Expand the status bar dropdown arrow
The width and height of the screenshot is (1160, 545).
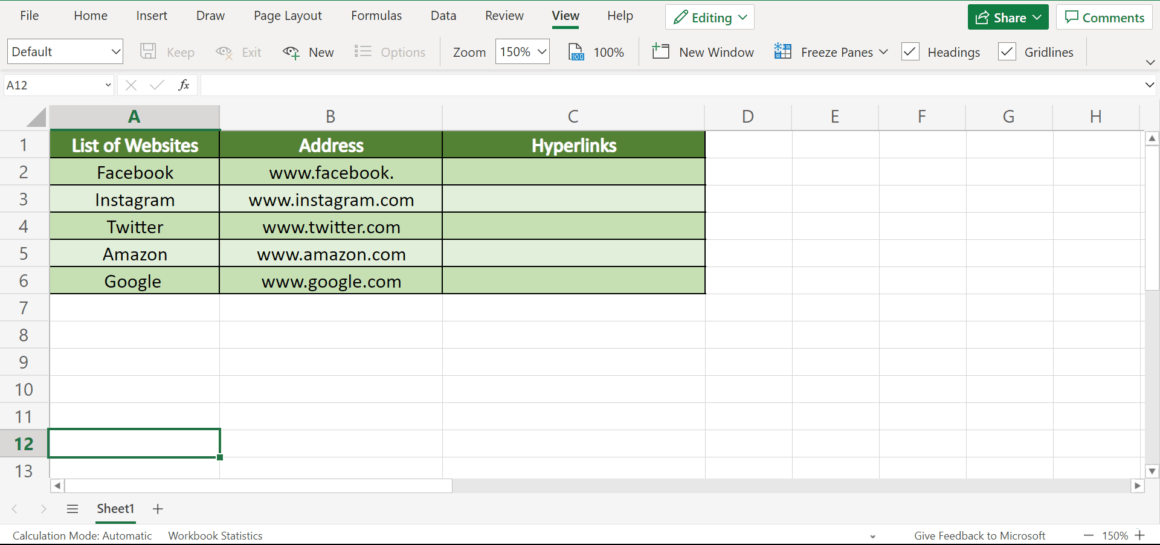coord(873,536)
